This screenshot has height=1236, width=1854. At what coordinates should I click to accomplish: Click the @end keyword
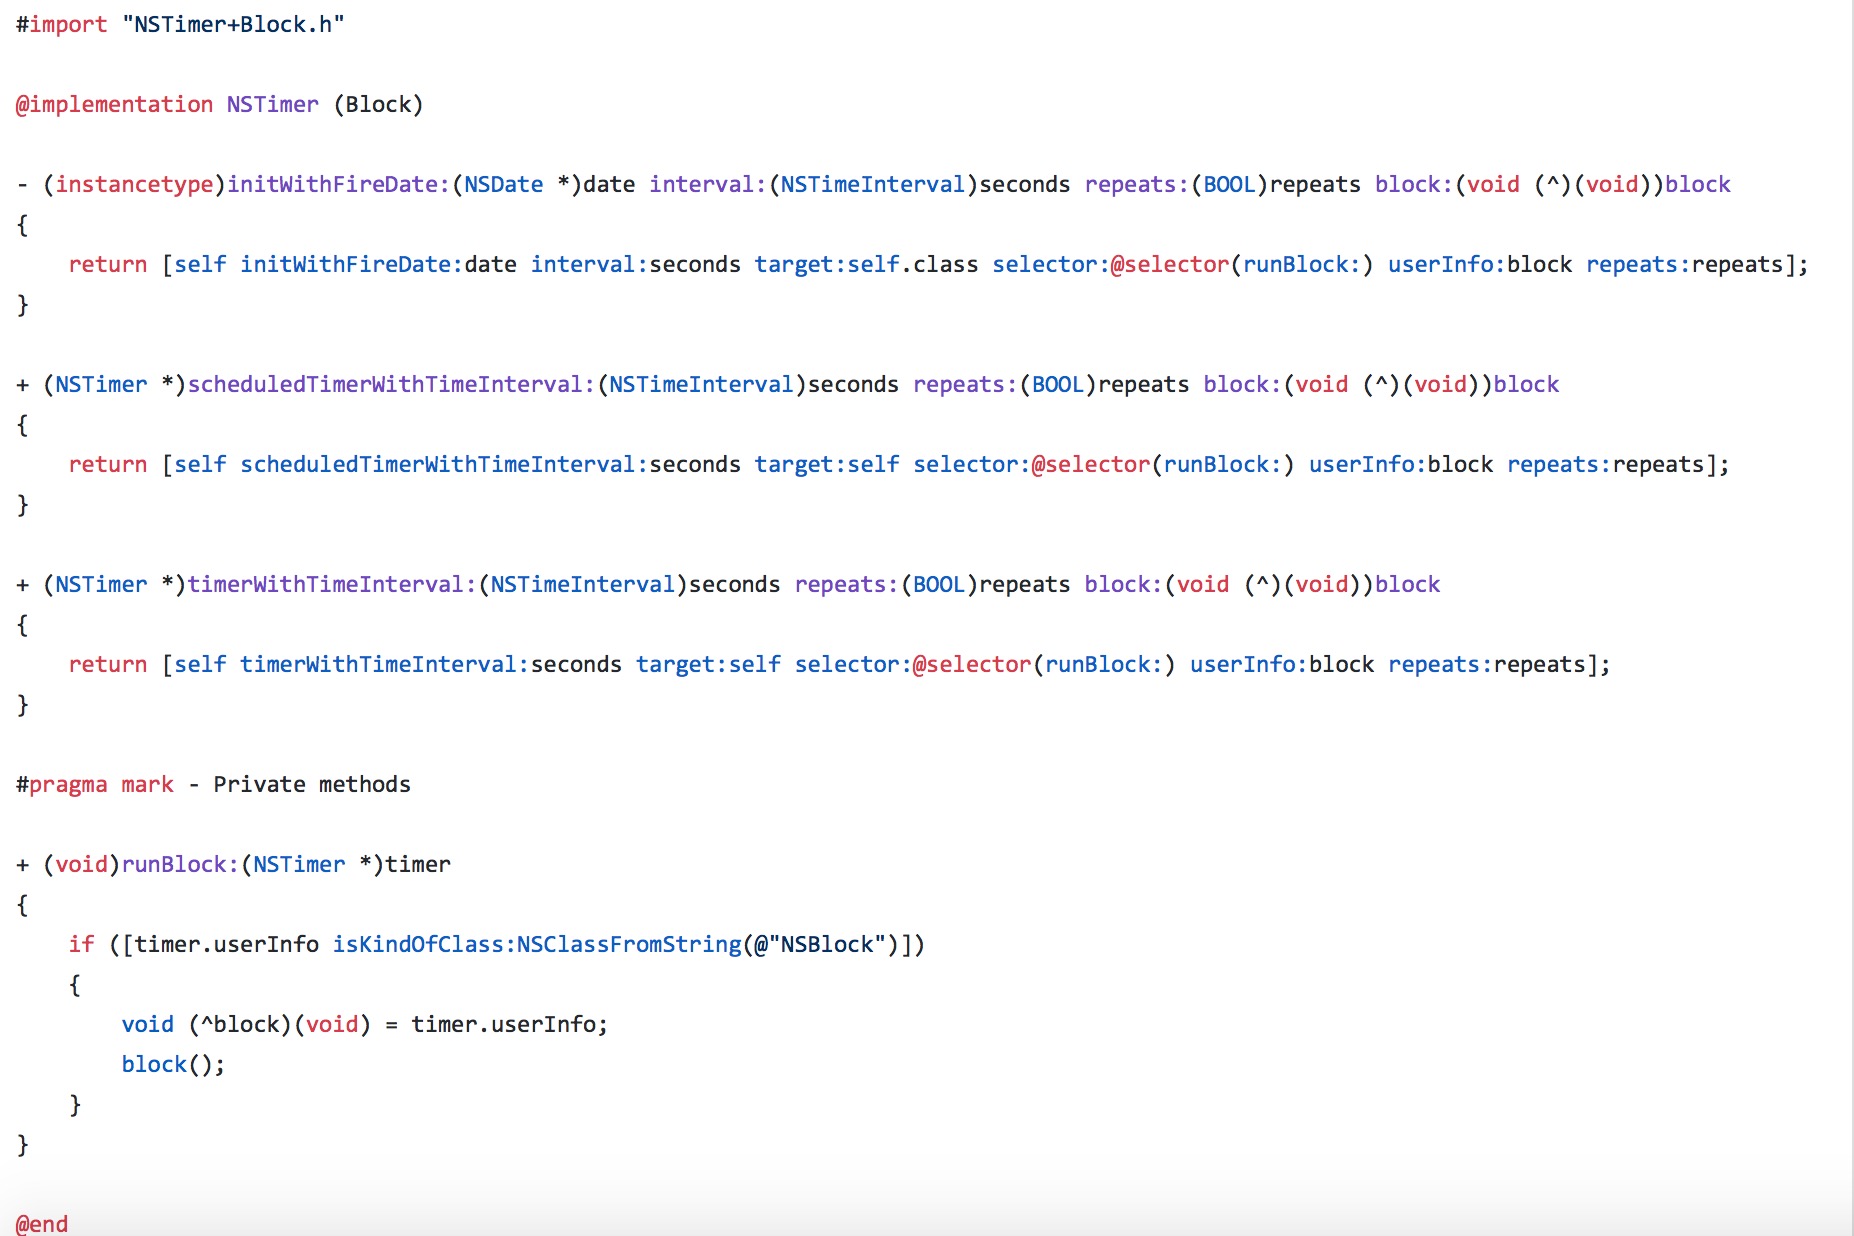[x=42, y=1224]
